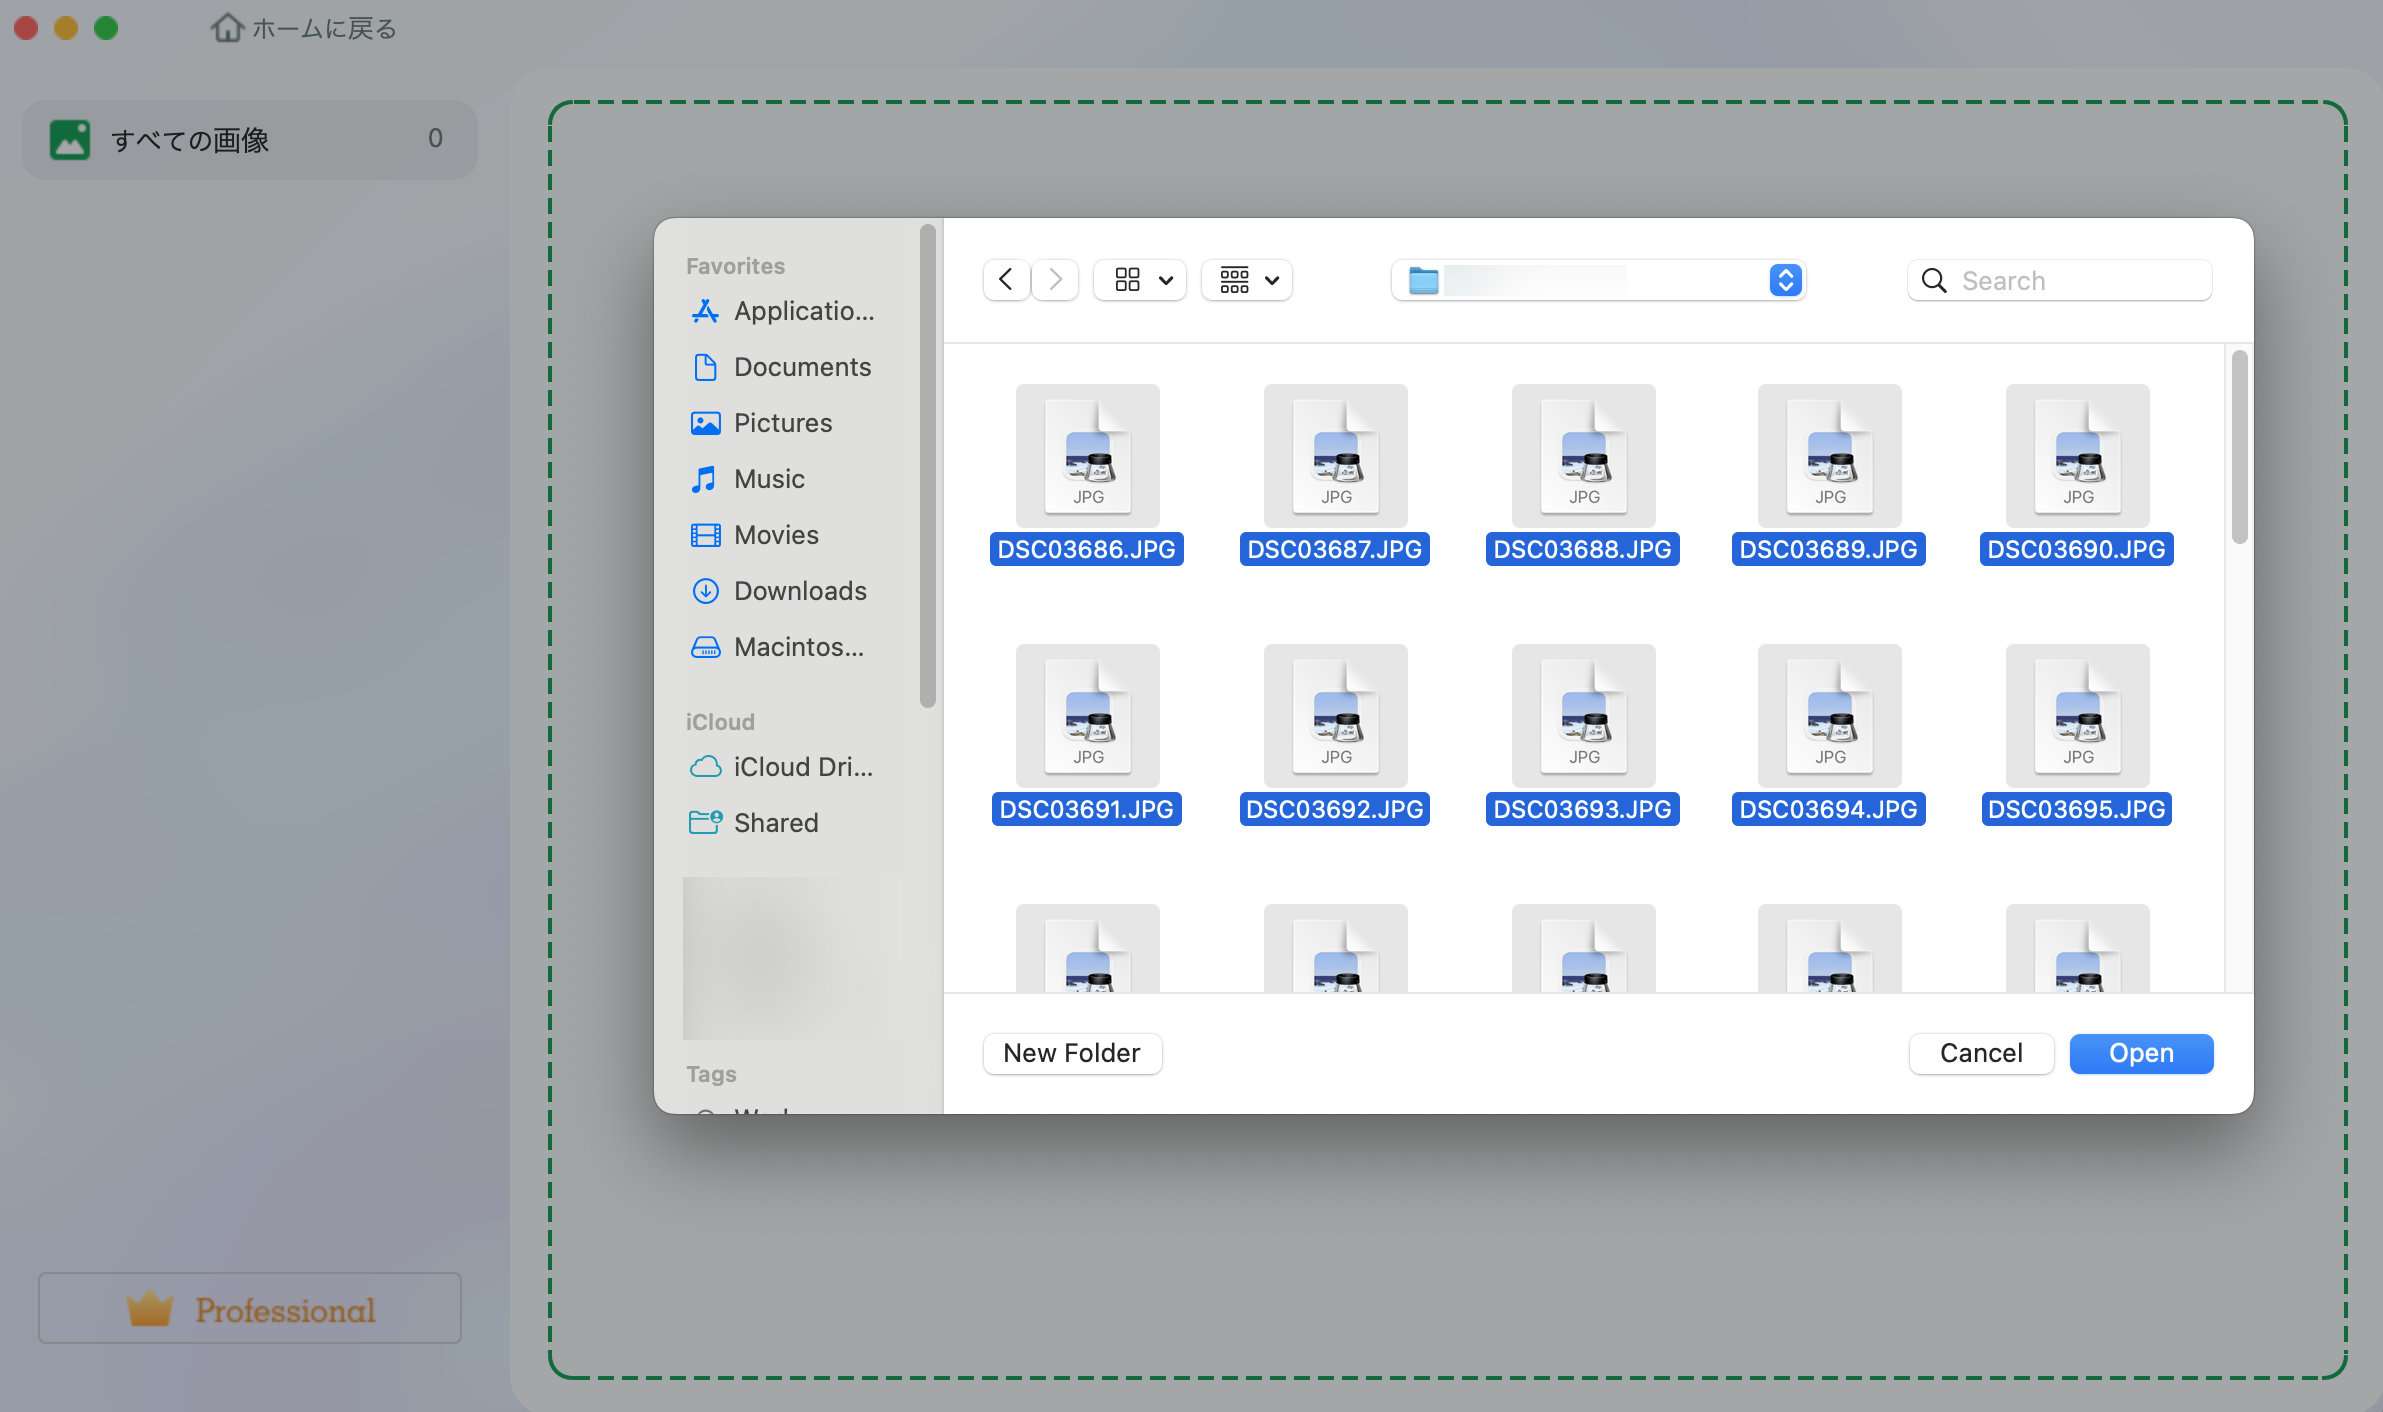Open Music folder in sidebar
Screen dimensions: 2383x1412
(x=768, y=479)
